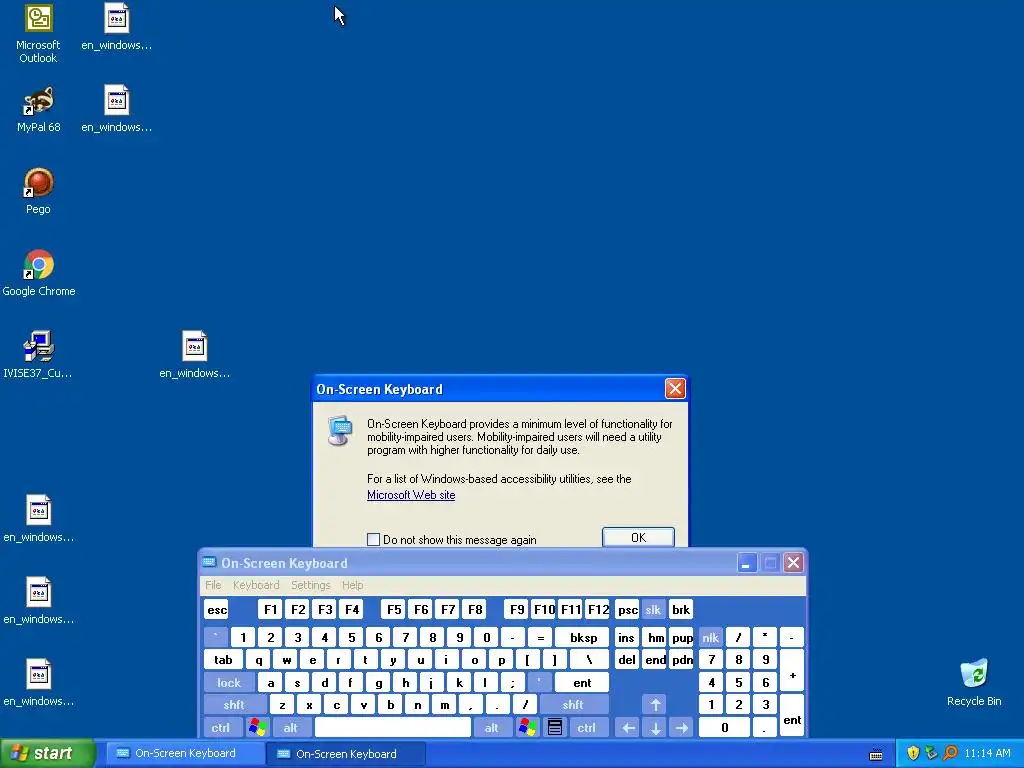Open Microsoft Outlook desktop icon

[x=38, y=34]
